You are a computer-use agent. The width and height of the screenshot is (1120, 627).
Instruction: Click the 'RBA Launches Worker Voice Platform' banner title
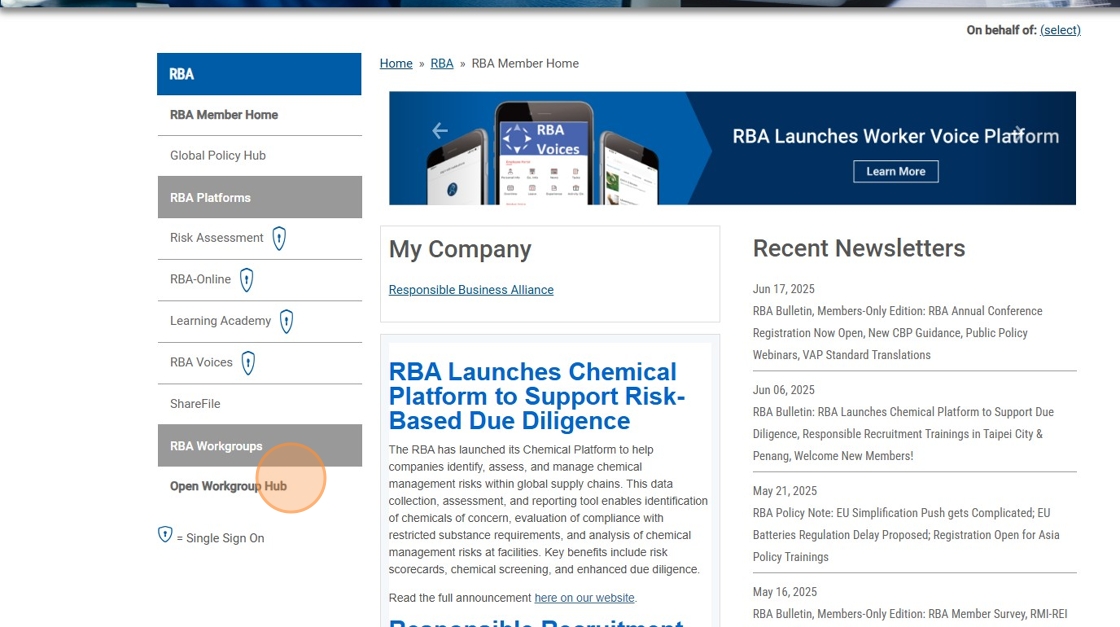[x=896, y=136]
